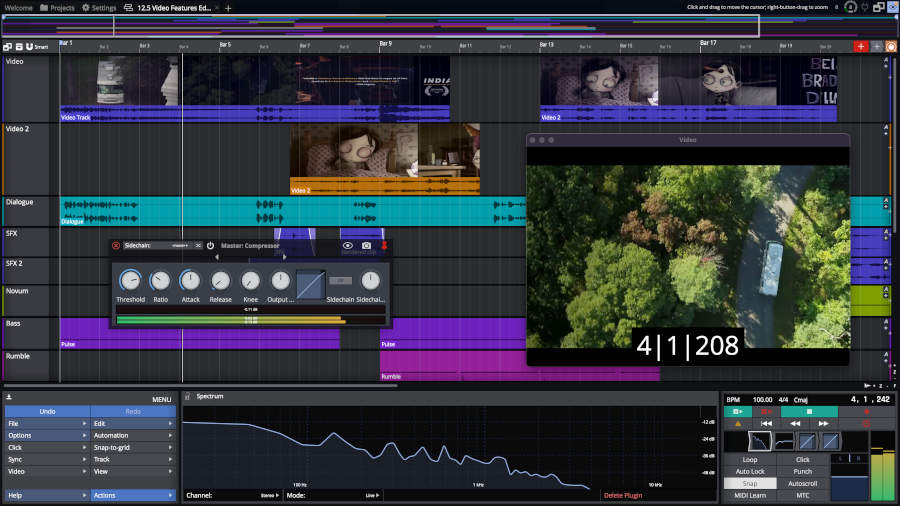This screenshot has height=506, width=900.
Task: Expand the Track menu
Action: click(x=133, y=460)
